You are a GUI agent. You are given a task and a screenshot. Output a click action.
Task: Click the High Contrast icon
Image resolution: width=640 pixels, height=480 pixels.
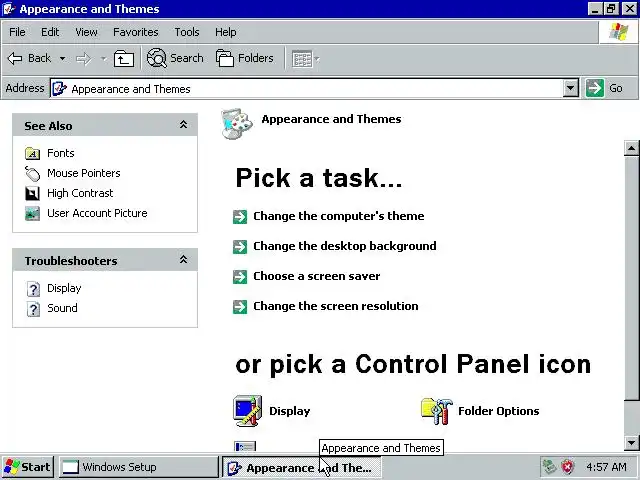[32, 193]
